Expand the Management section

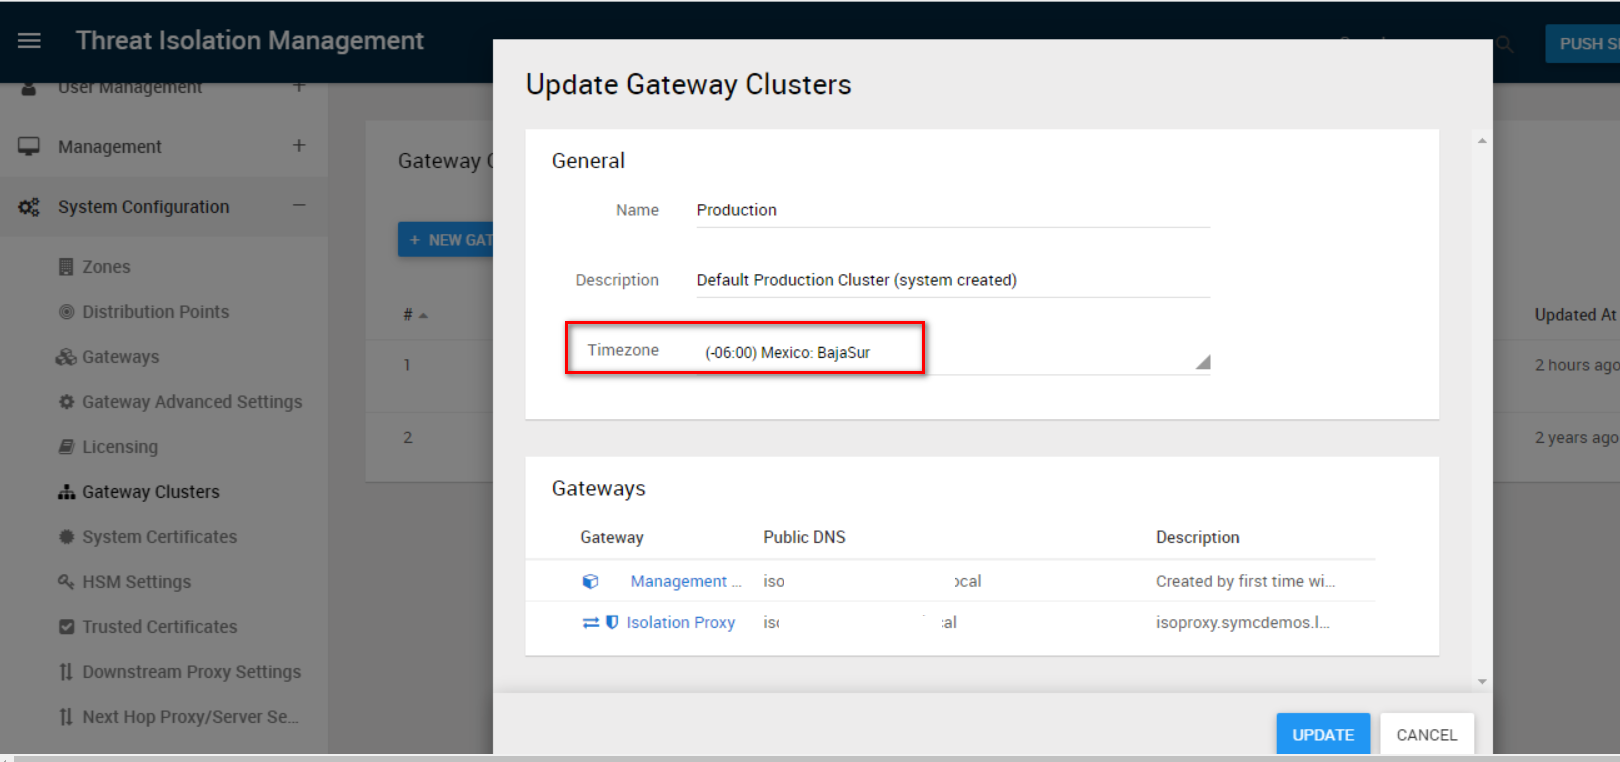point(299,146)
